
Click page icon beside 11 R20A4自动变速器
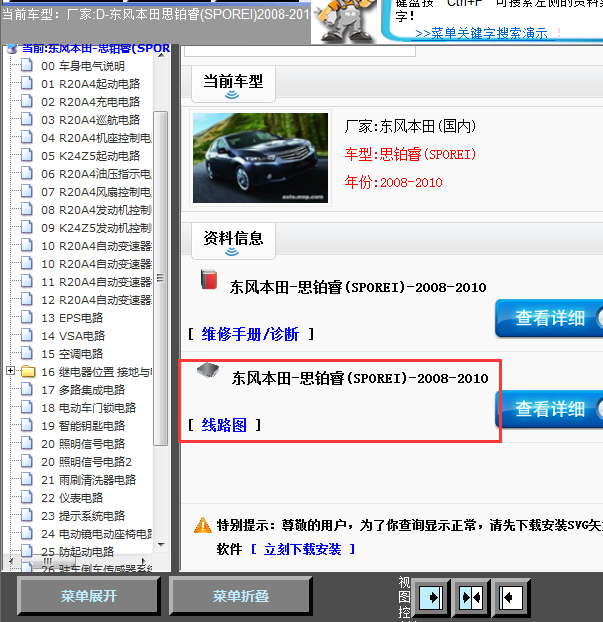coord(27,281)
